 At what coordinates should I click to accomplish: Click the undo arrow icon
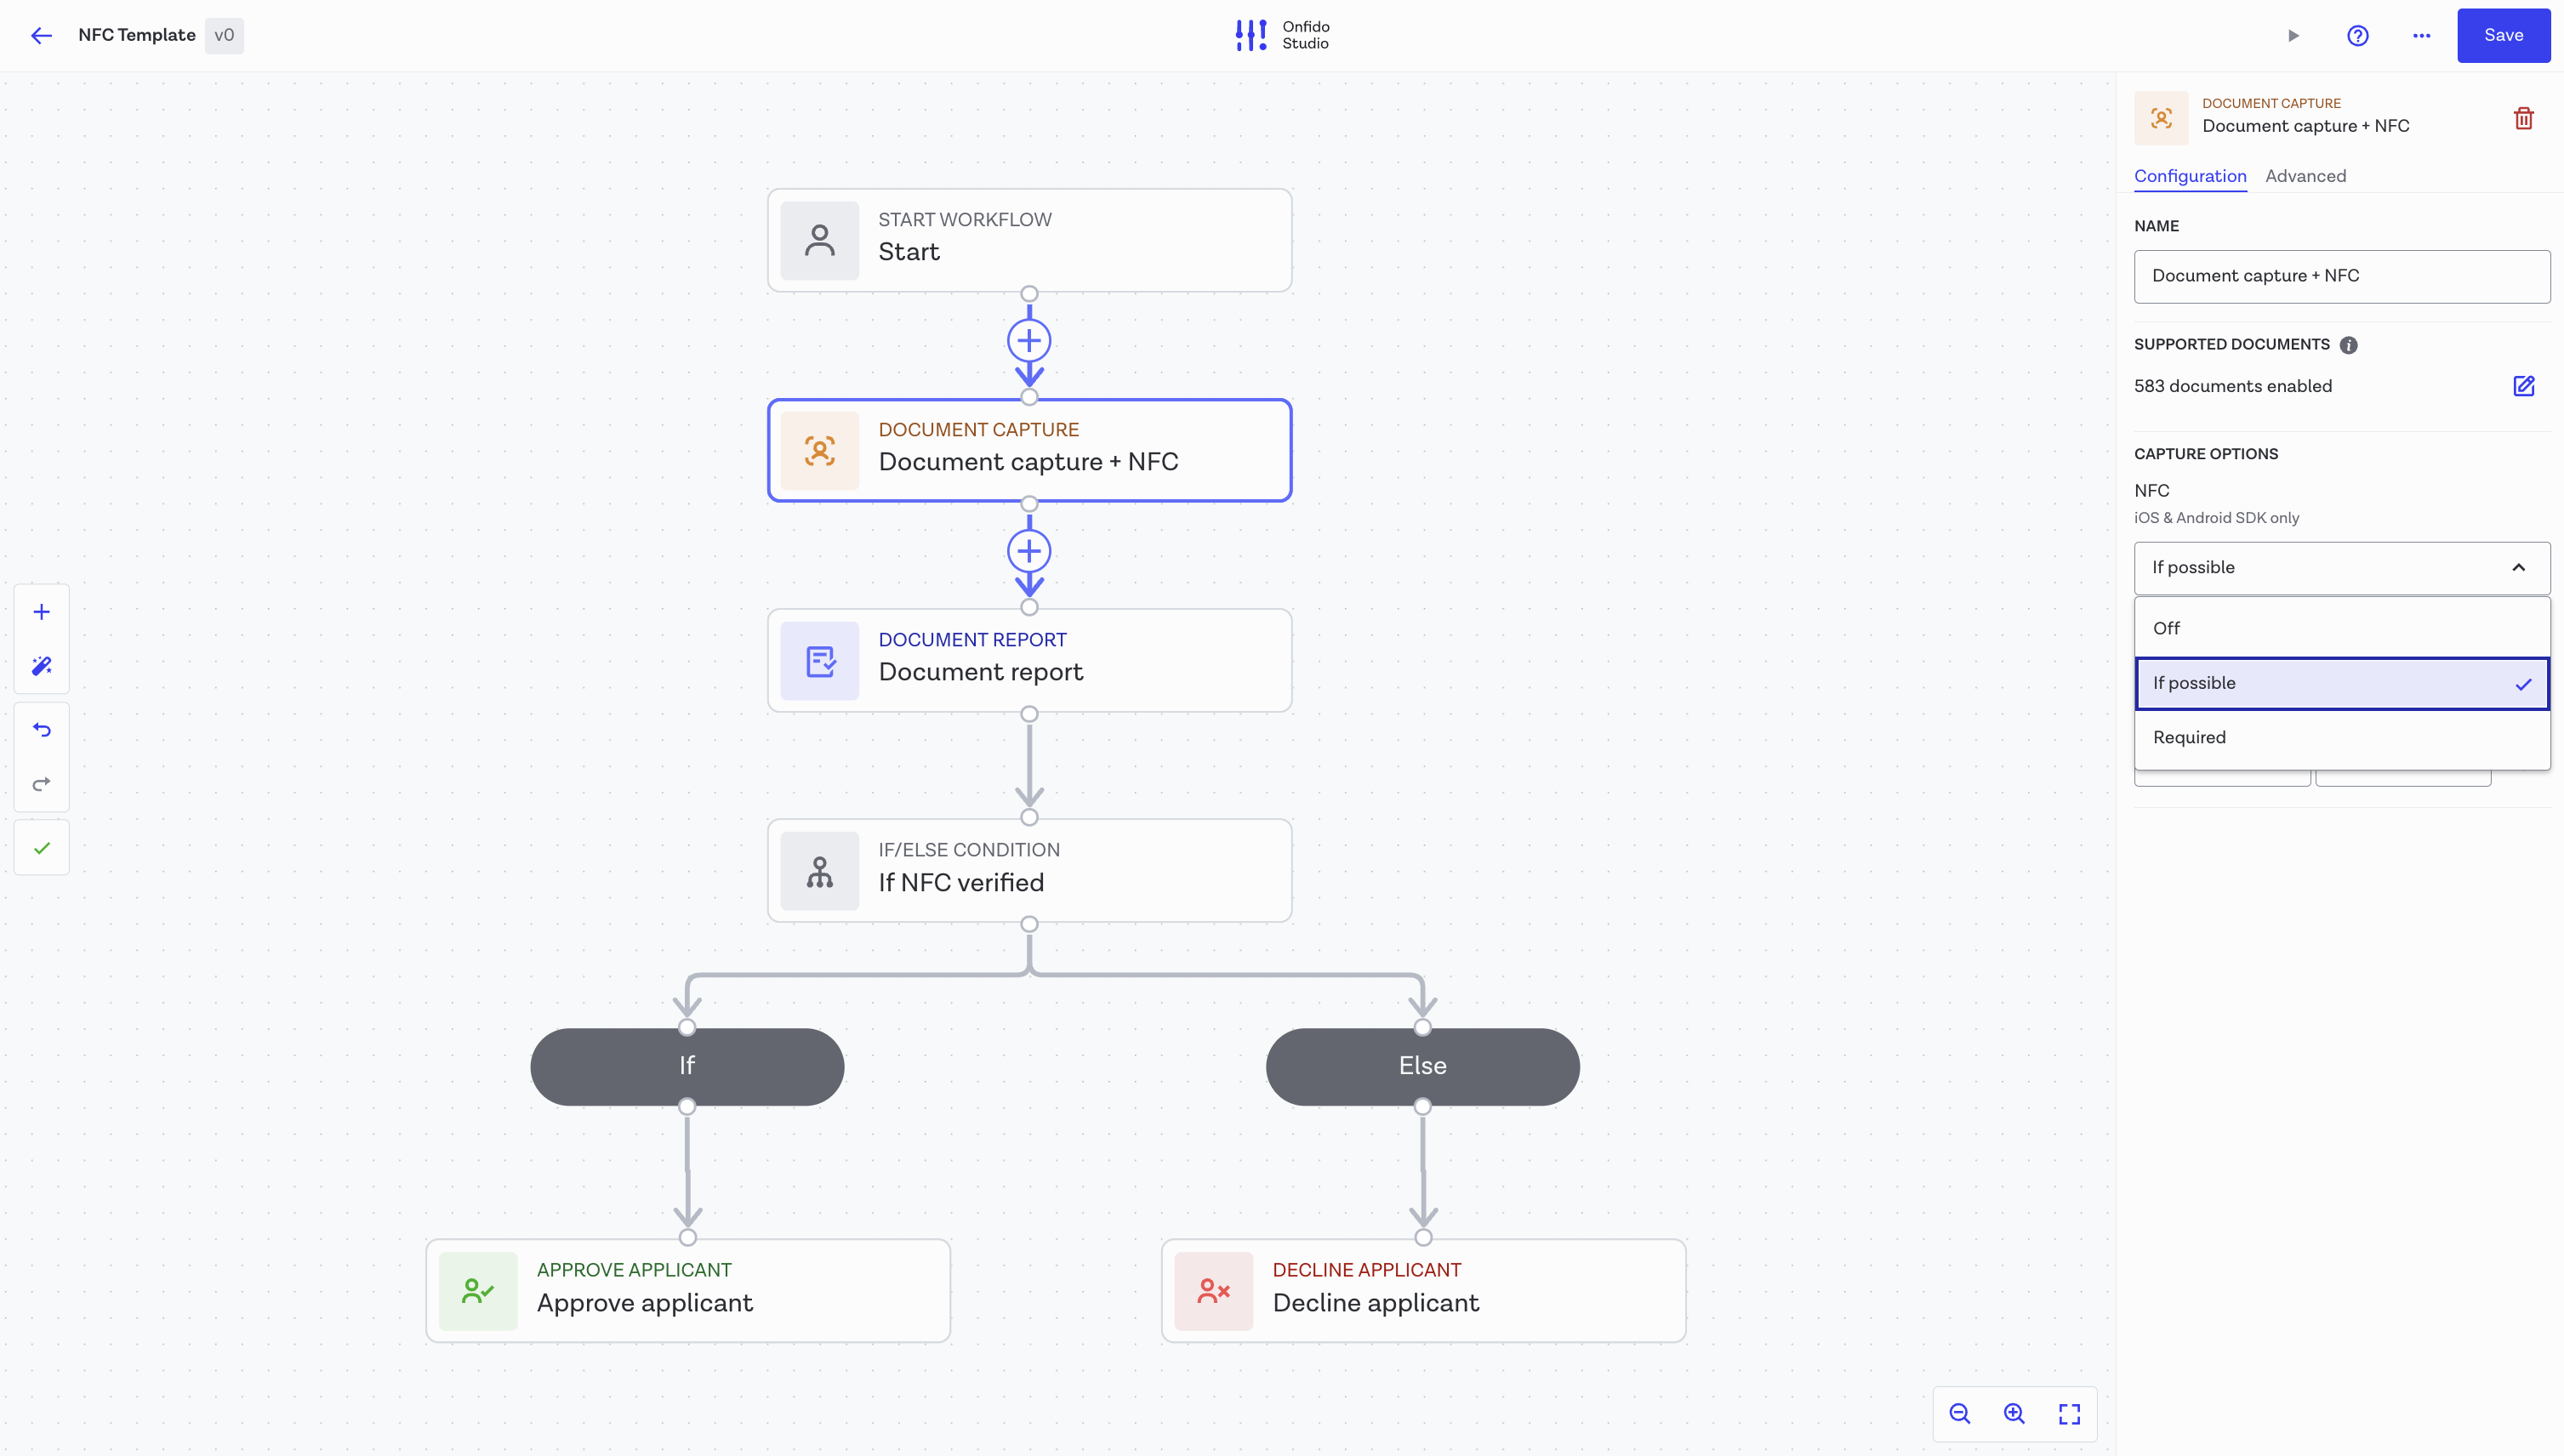coord(42,730)
